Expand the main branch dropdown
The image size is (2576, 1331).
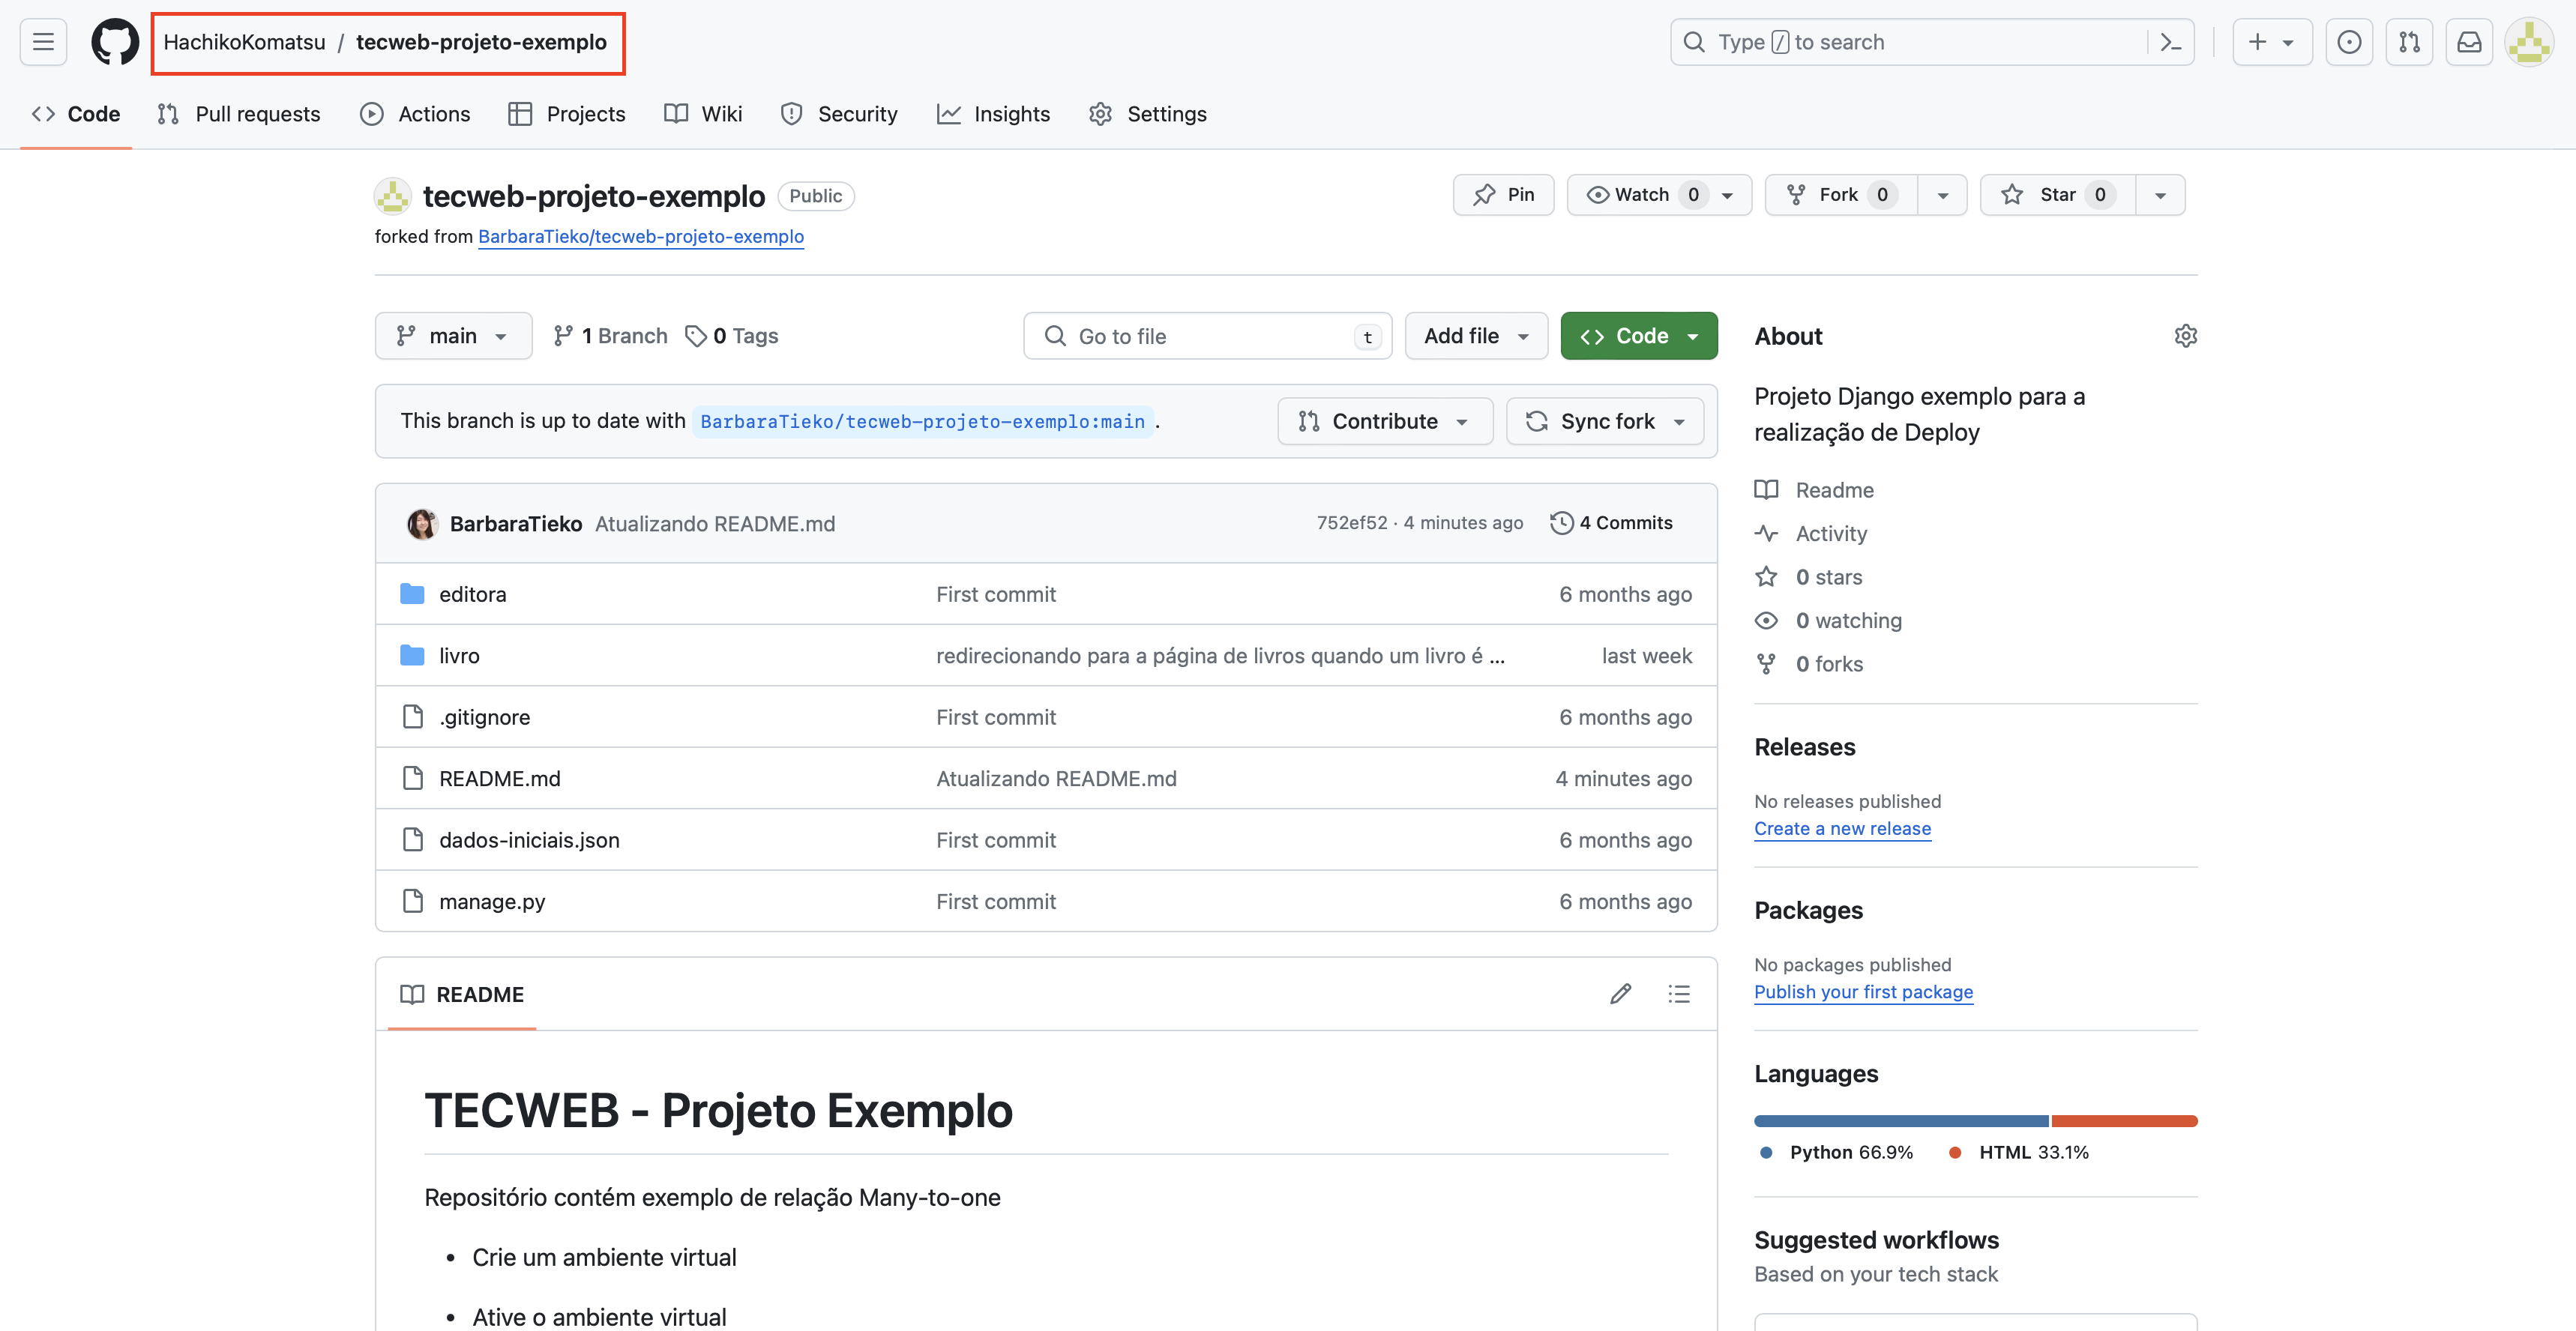click(453, 336)
